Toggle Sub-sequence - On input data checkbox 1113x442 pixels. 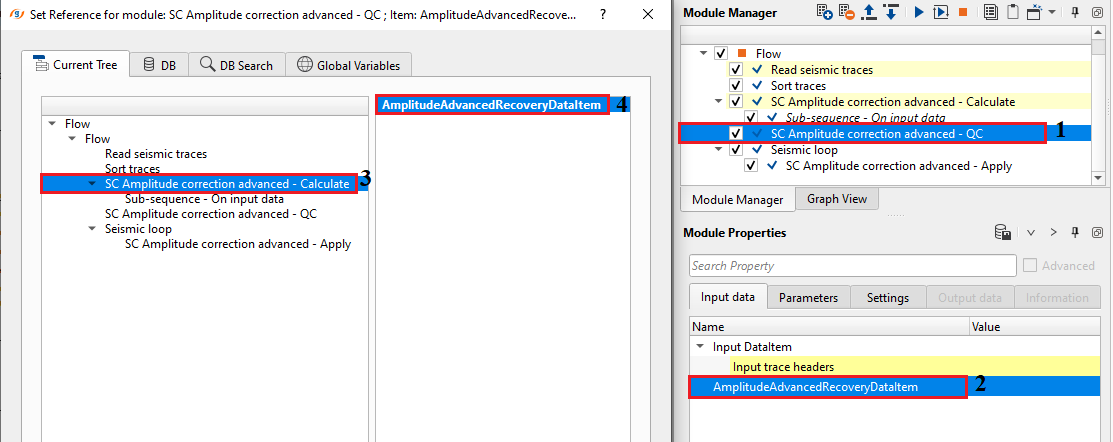pyautogui.click(x=751, y=117)
